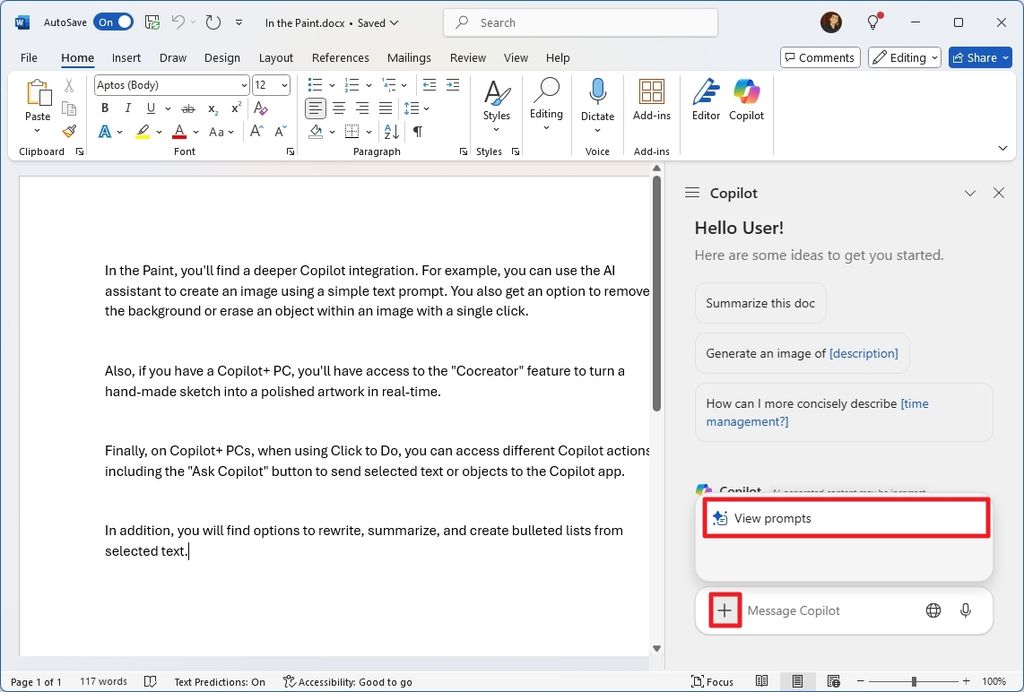Click the globe icon in Copilot box
The width and height of the screenshot is (1024, 692).
[x=933, y=610]
